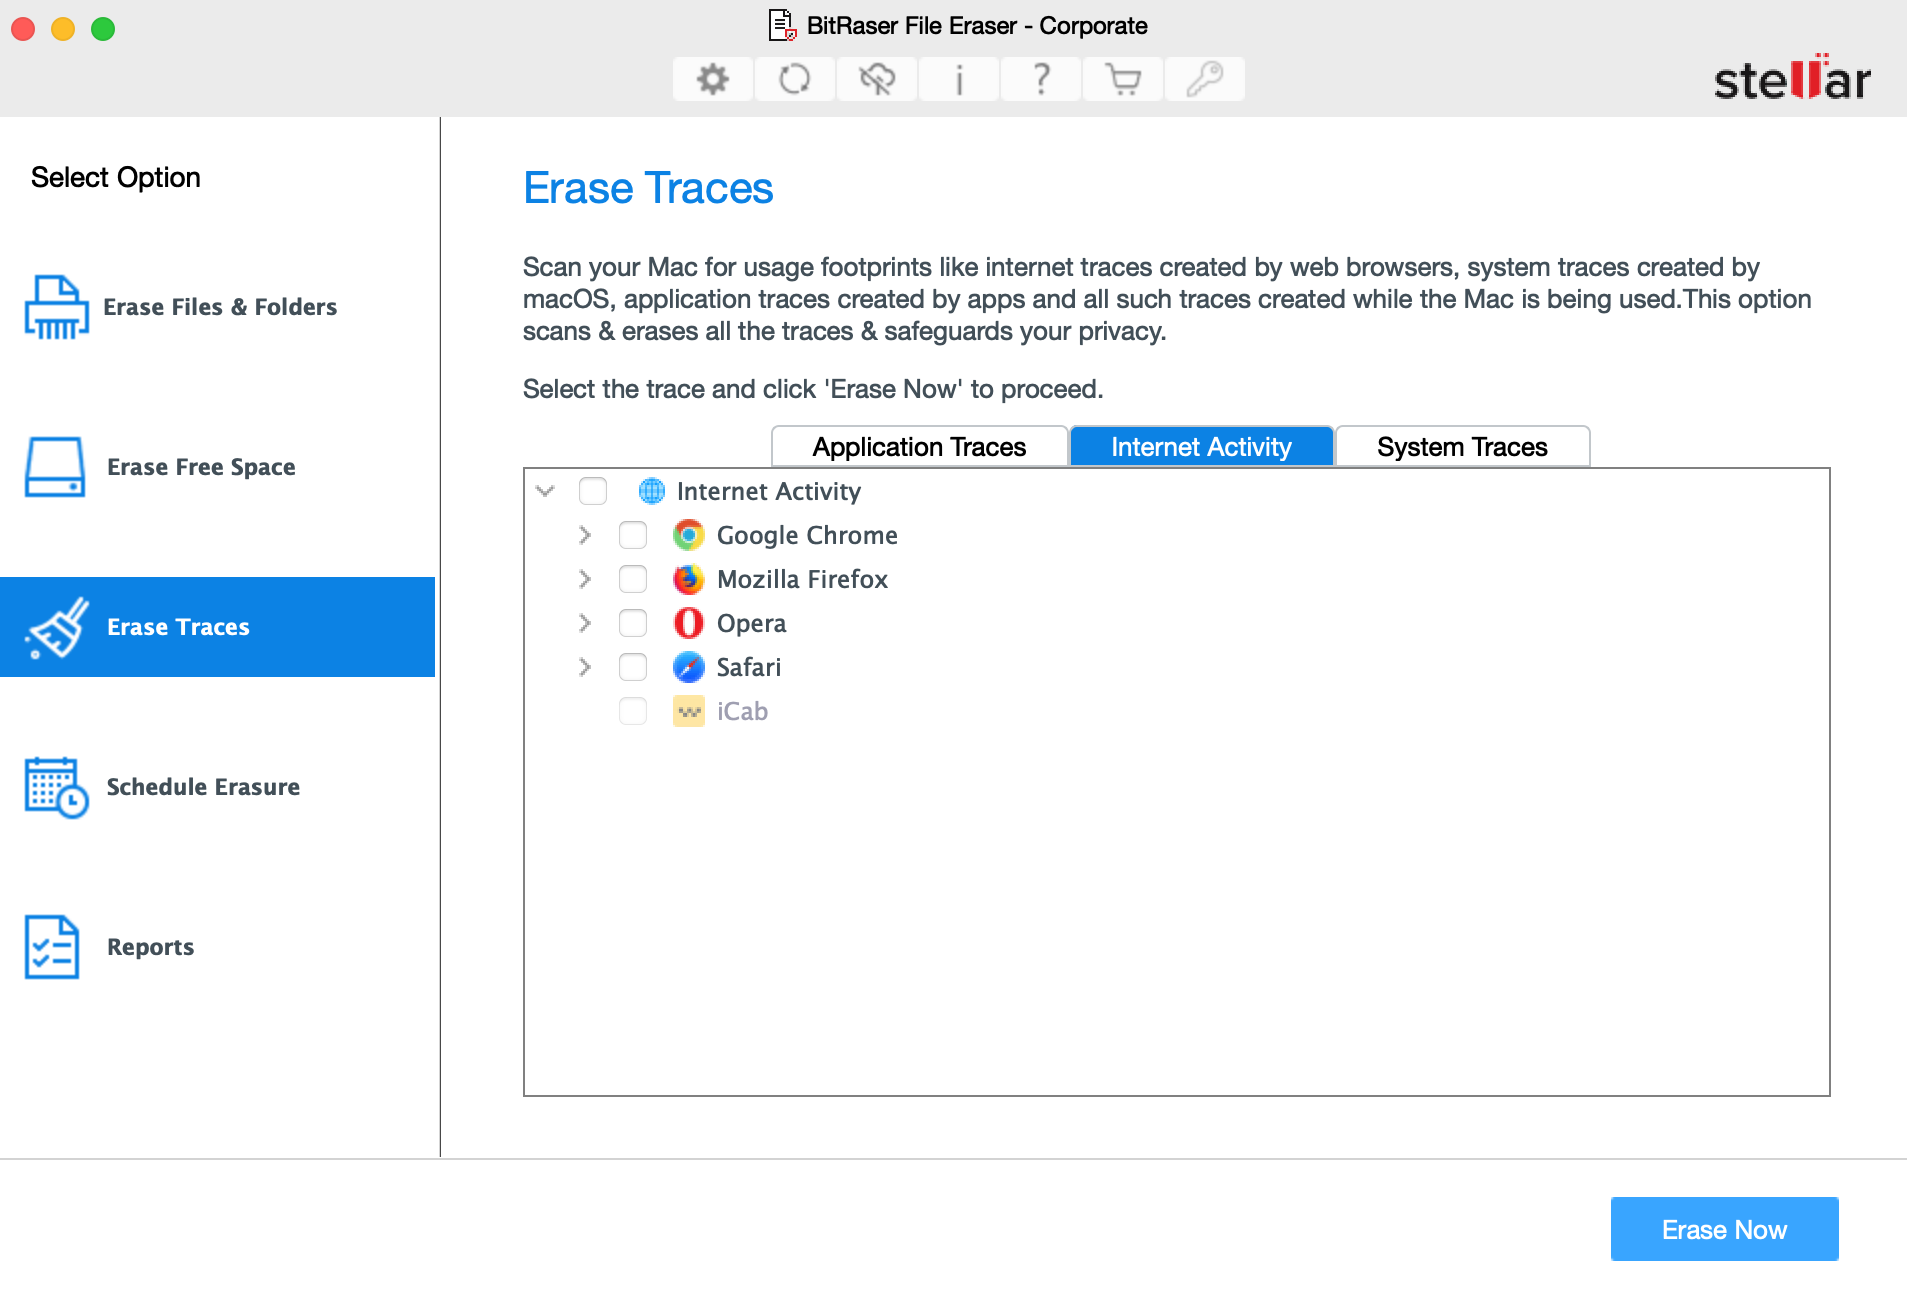Click the Google Chrome logo icon
1907x1294 pixels.
click(x=688, y=535)
